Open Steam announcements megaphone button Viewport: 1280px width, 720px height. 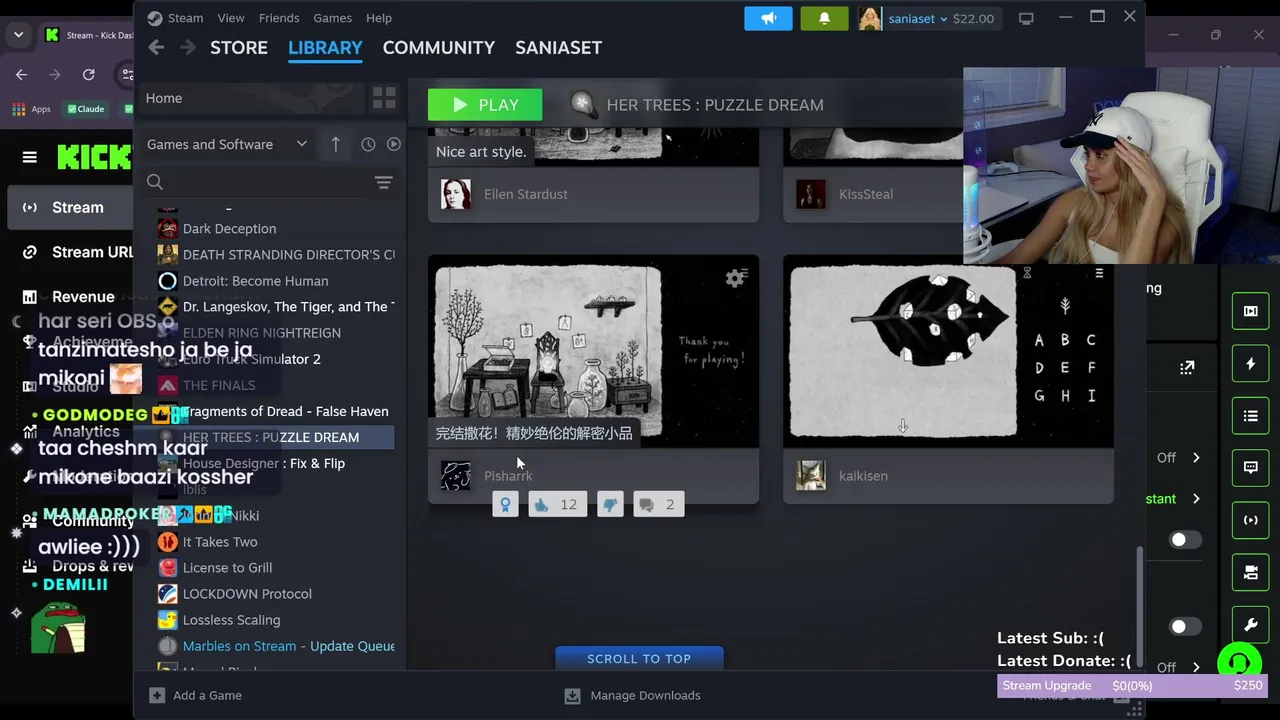pyautogui.click(x=768, y=18)
